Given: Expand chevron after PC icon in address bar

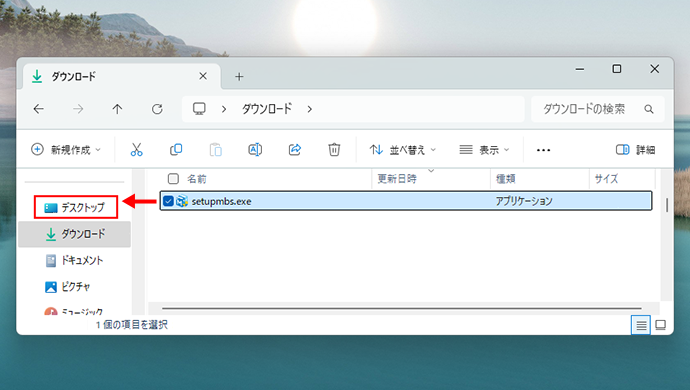Looking at the screenshot, I should [x=224, y=109].
